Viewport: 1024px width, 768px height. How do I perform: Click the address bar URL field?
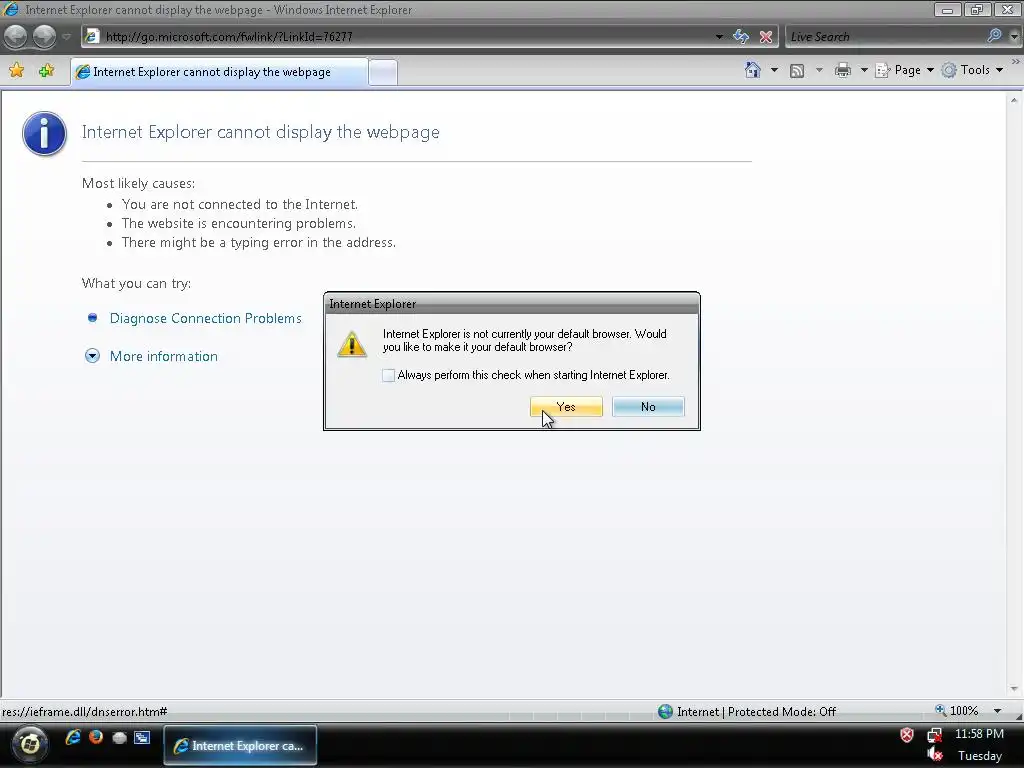coord(405,37)
